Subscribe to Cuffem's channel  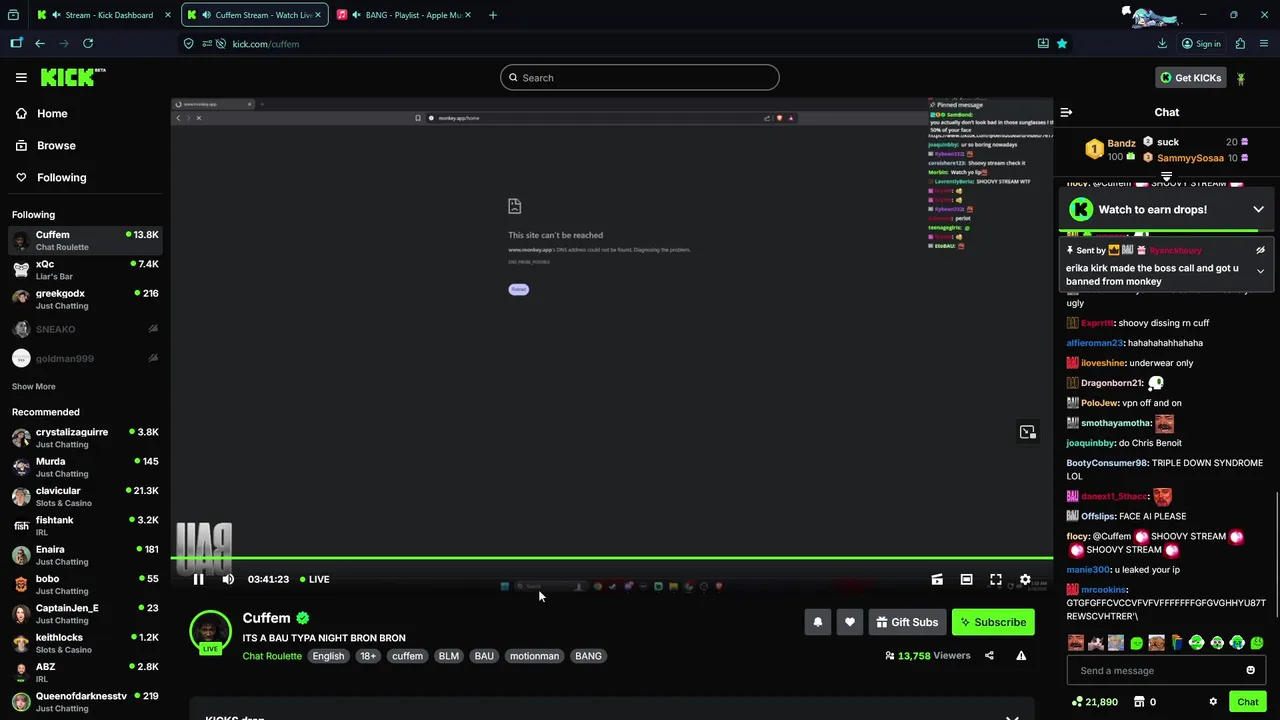(x=993, y=622)
